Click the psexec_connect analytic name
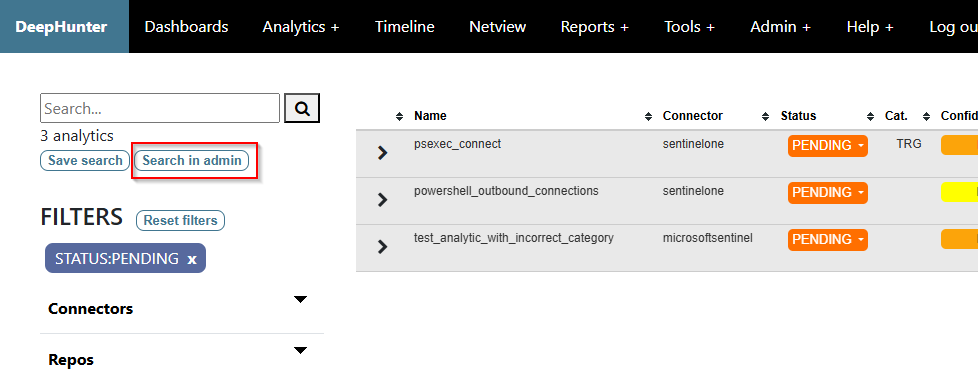 pos(457,144)
